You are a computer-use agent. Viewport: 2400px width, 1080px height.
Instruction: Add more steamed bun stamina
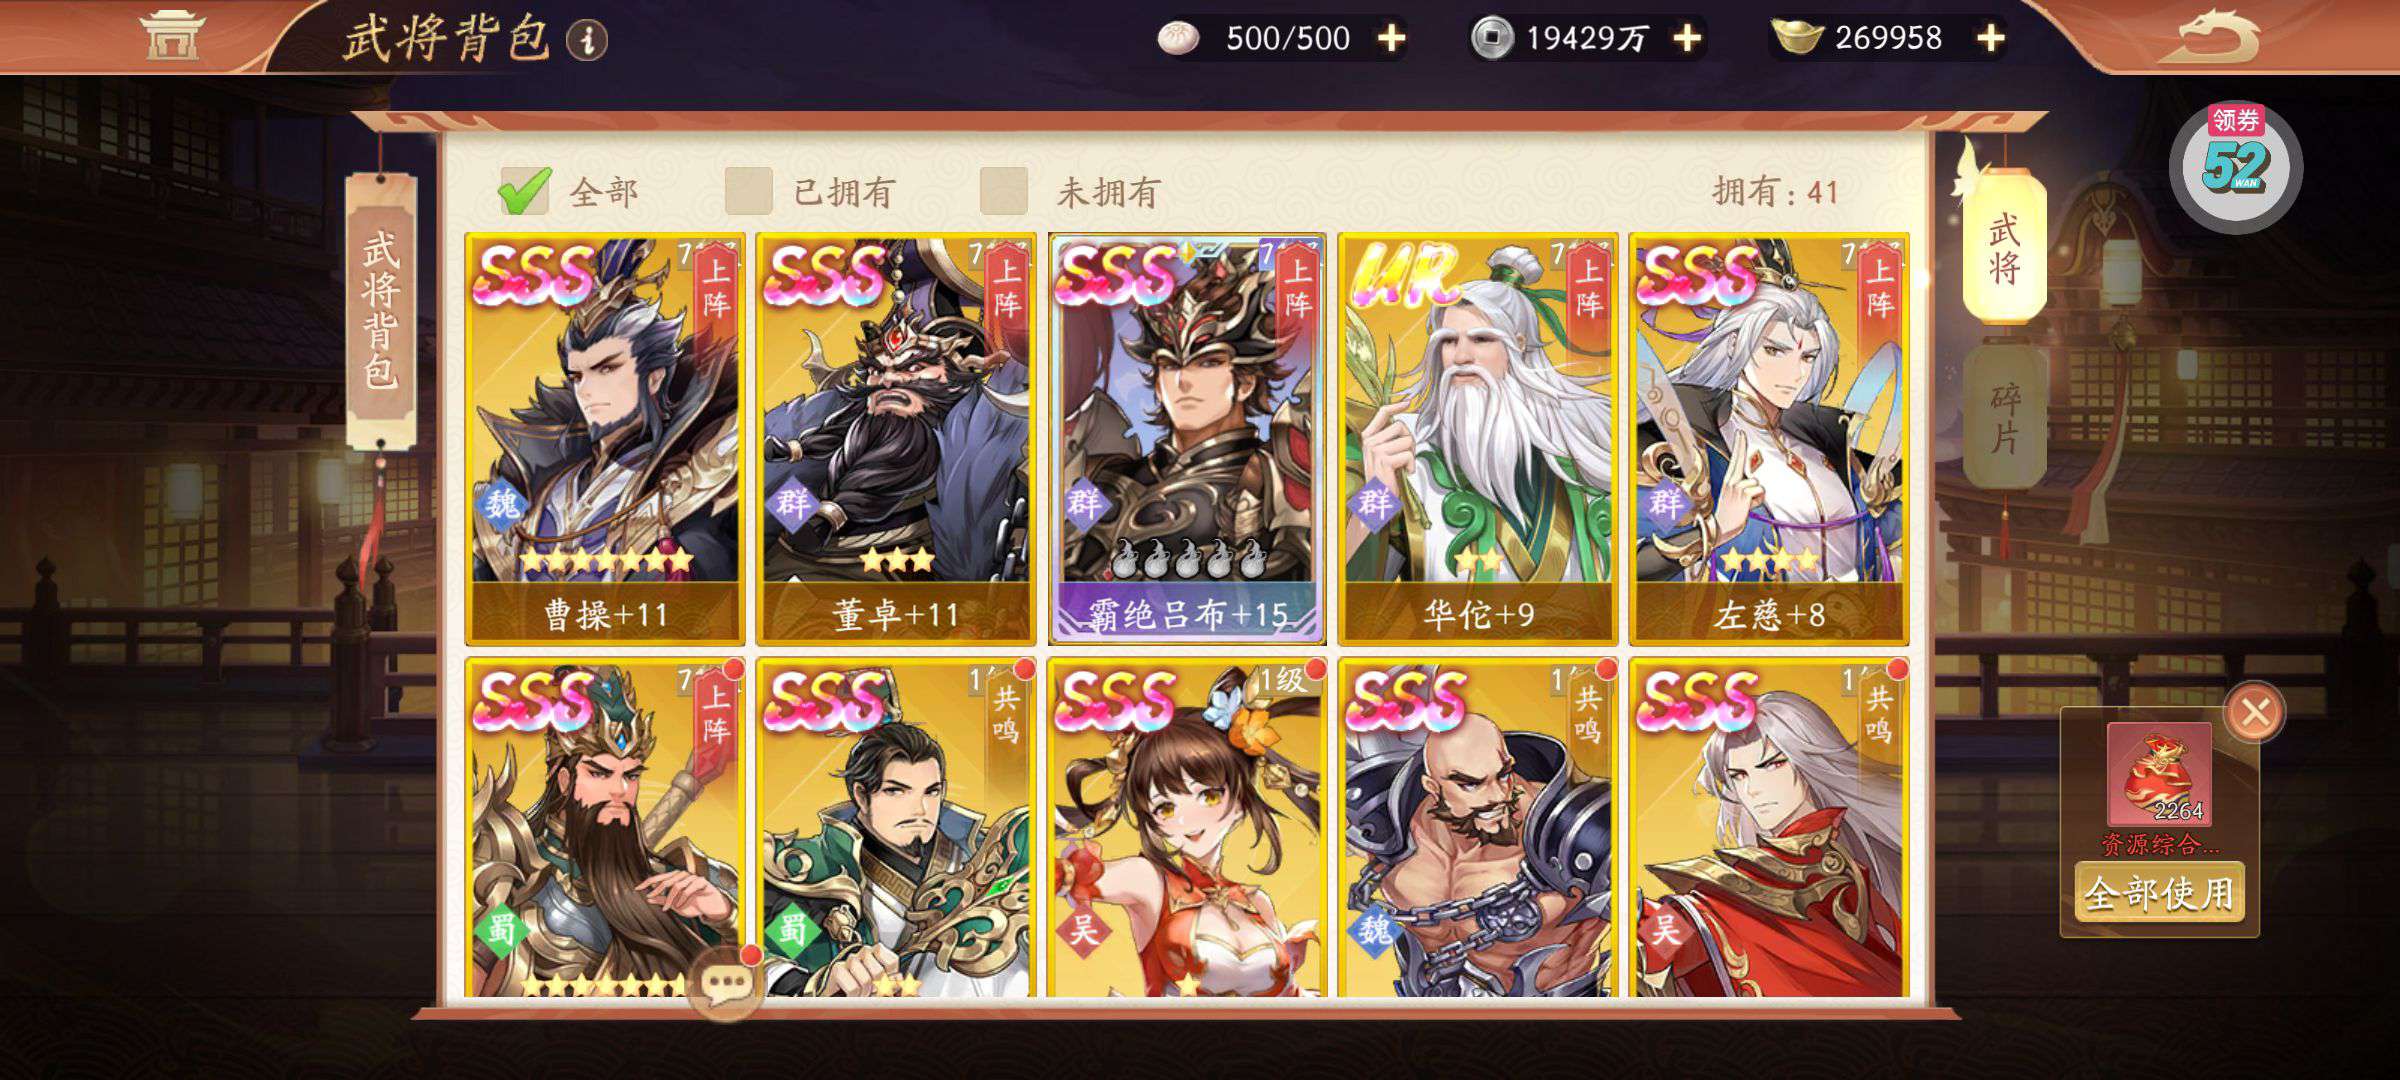click(x=1391, y=39)
